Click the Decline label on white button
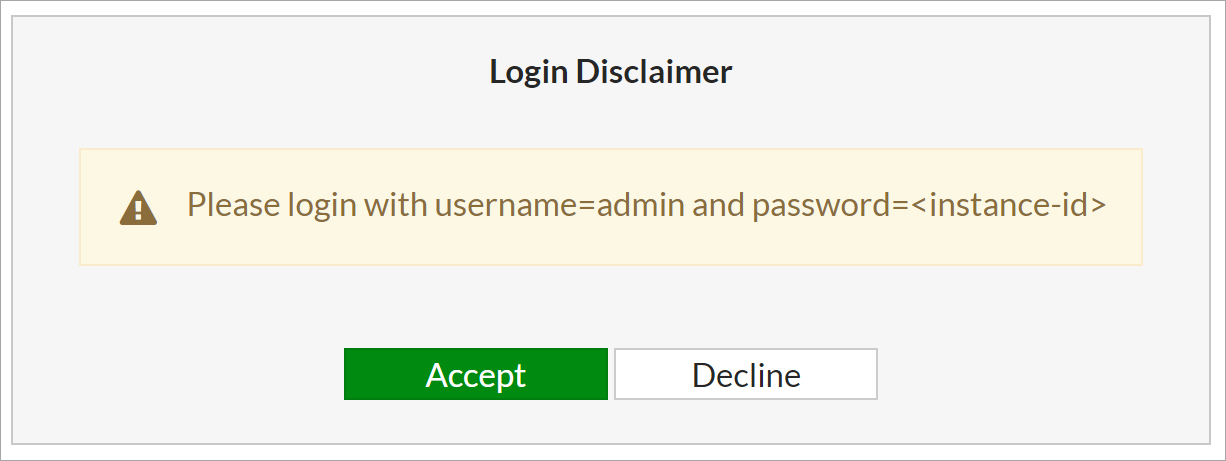This screenshot has width=1226, height=461. (746, 375)
